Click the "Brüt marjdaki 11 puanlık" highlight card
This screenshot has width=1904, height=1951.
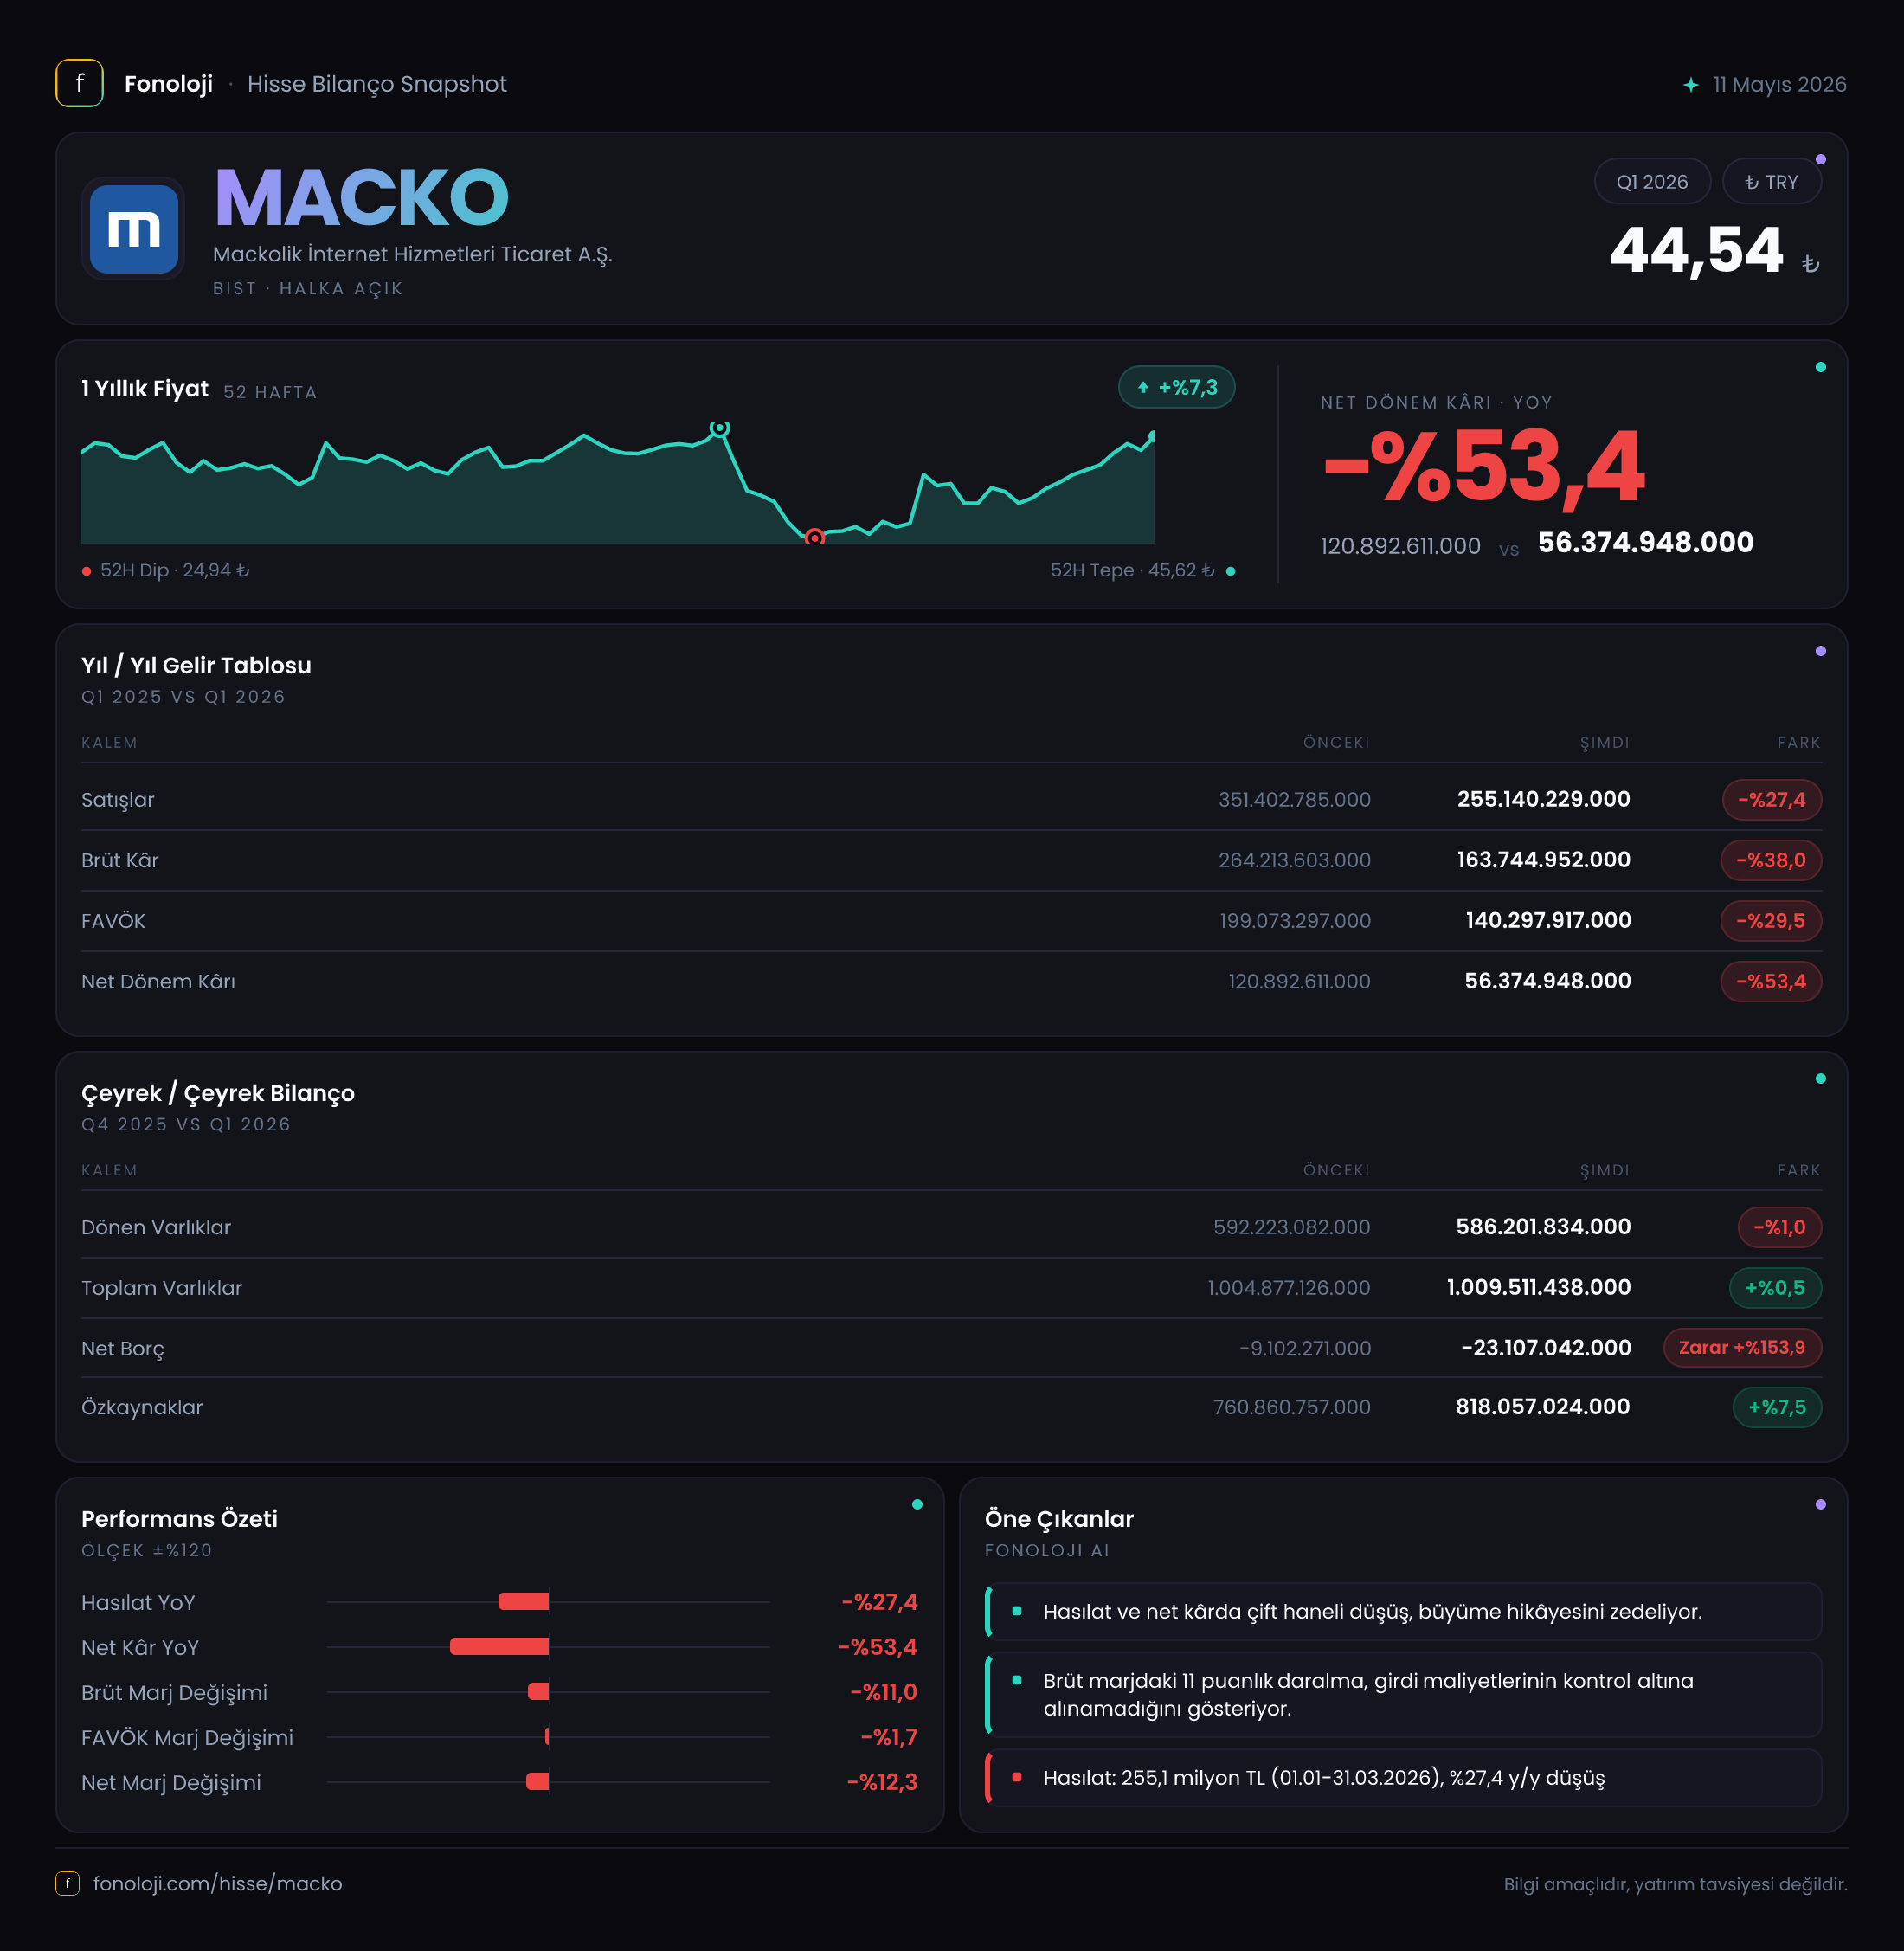tap(1403, 1695)
